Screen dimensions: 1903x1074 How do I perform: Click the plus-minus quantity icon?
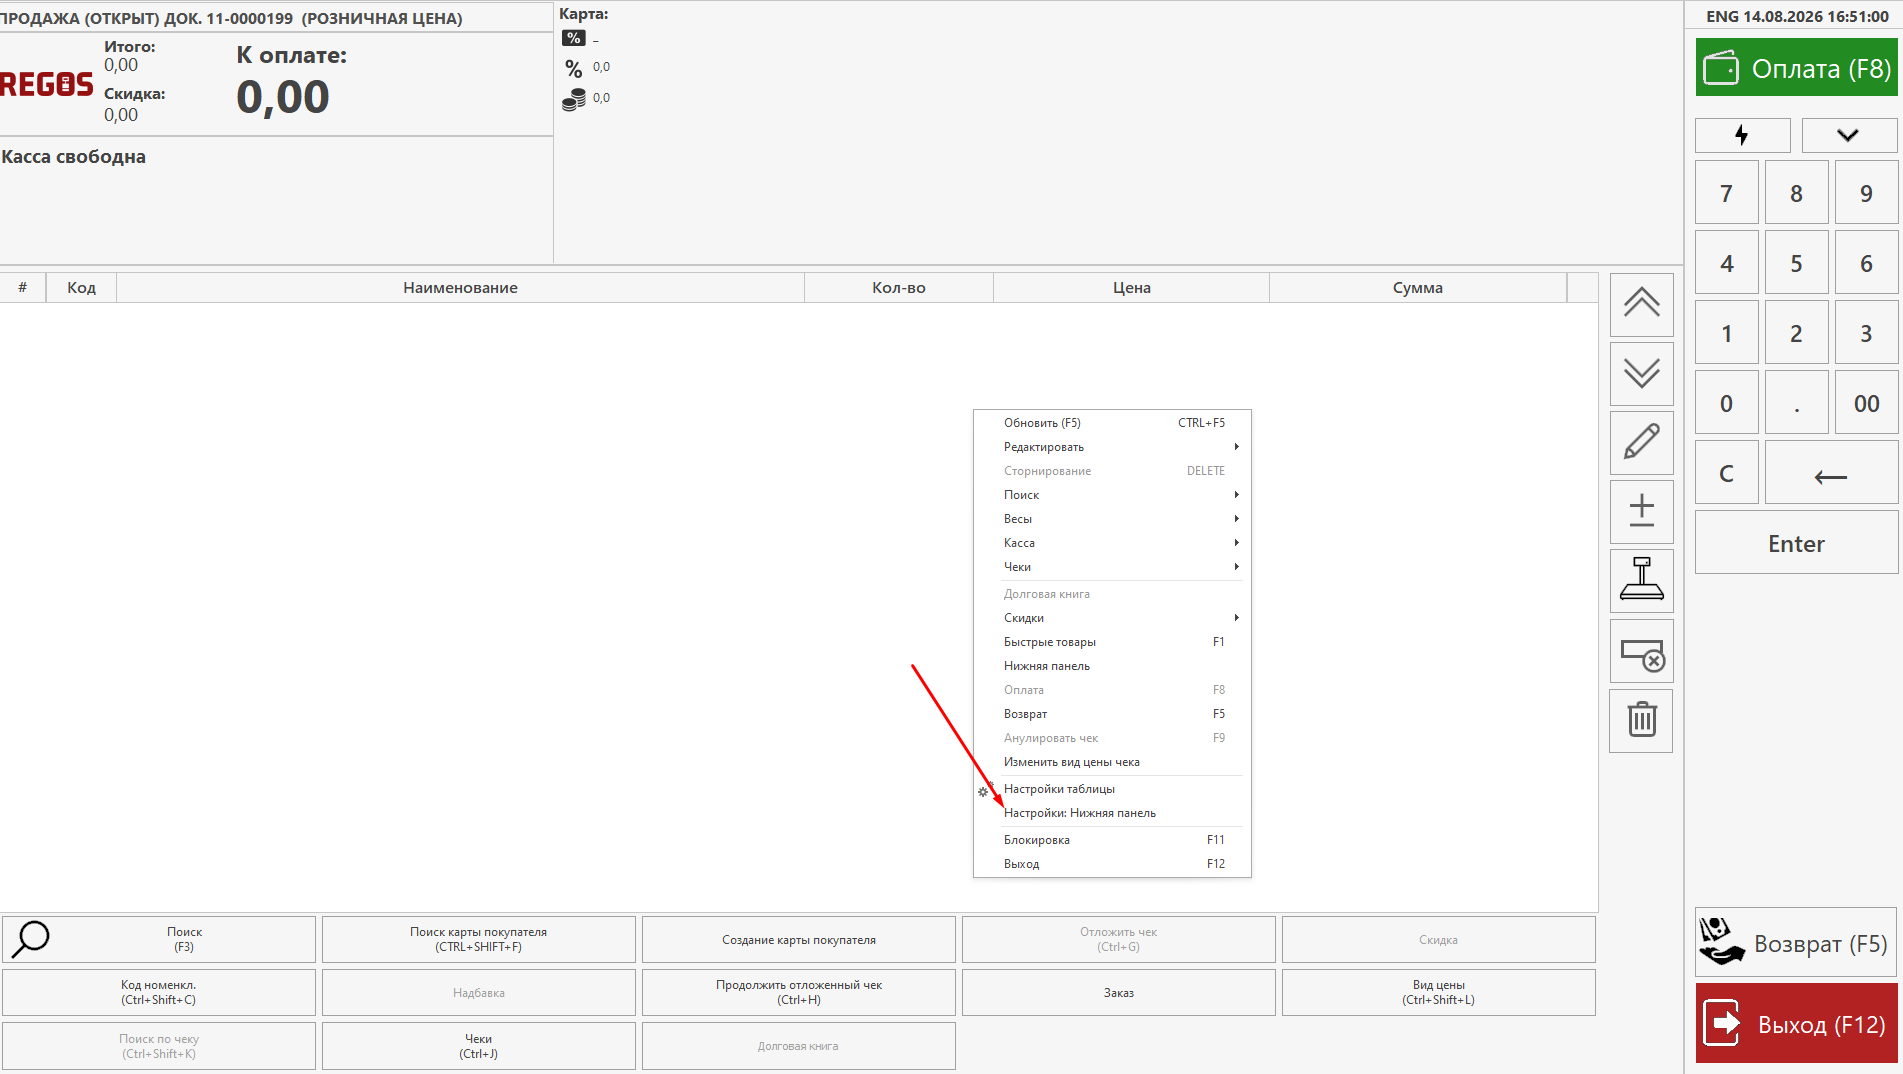coord(1641,511)
